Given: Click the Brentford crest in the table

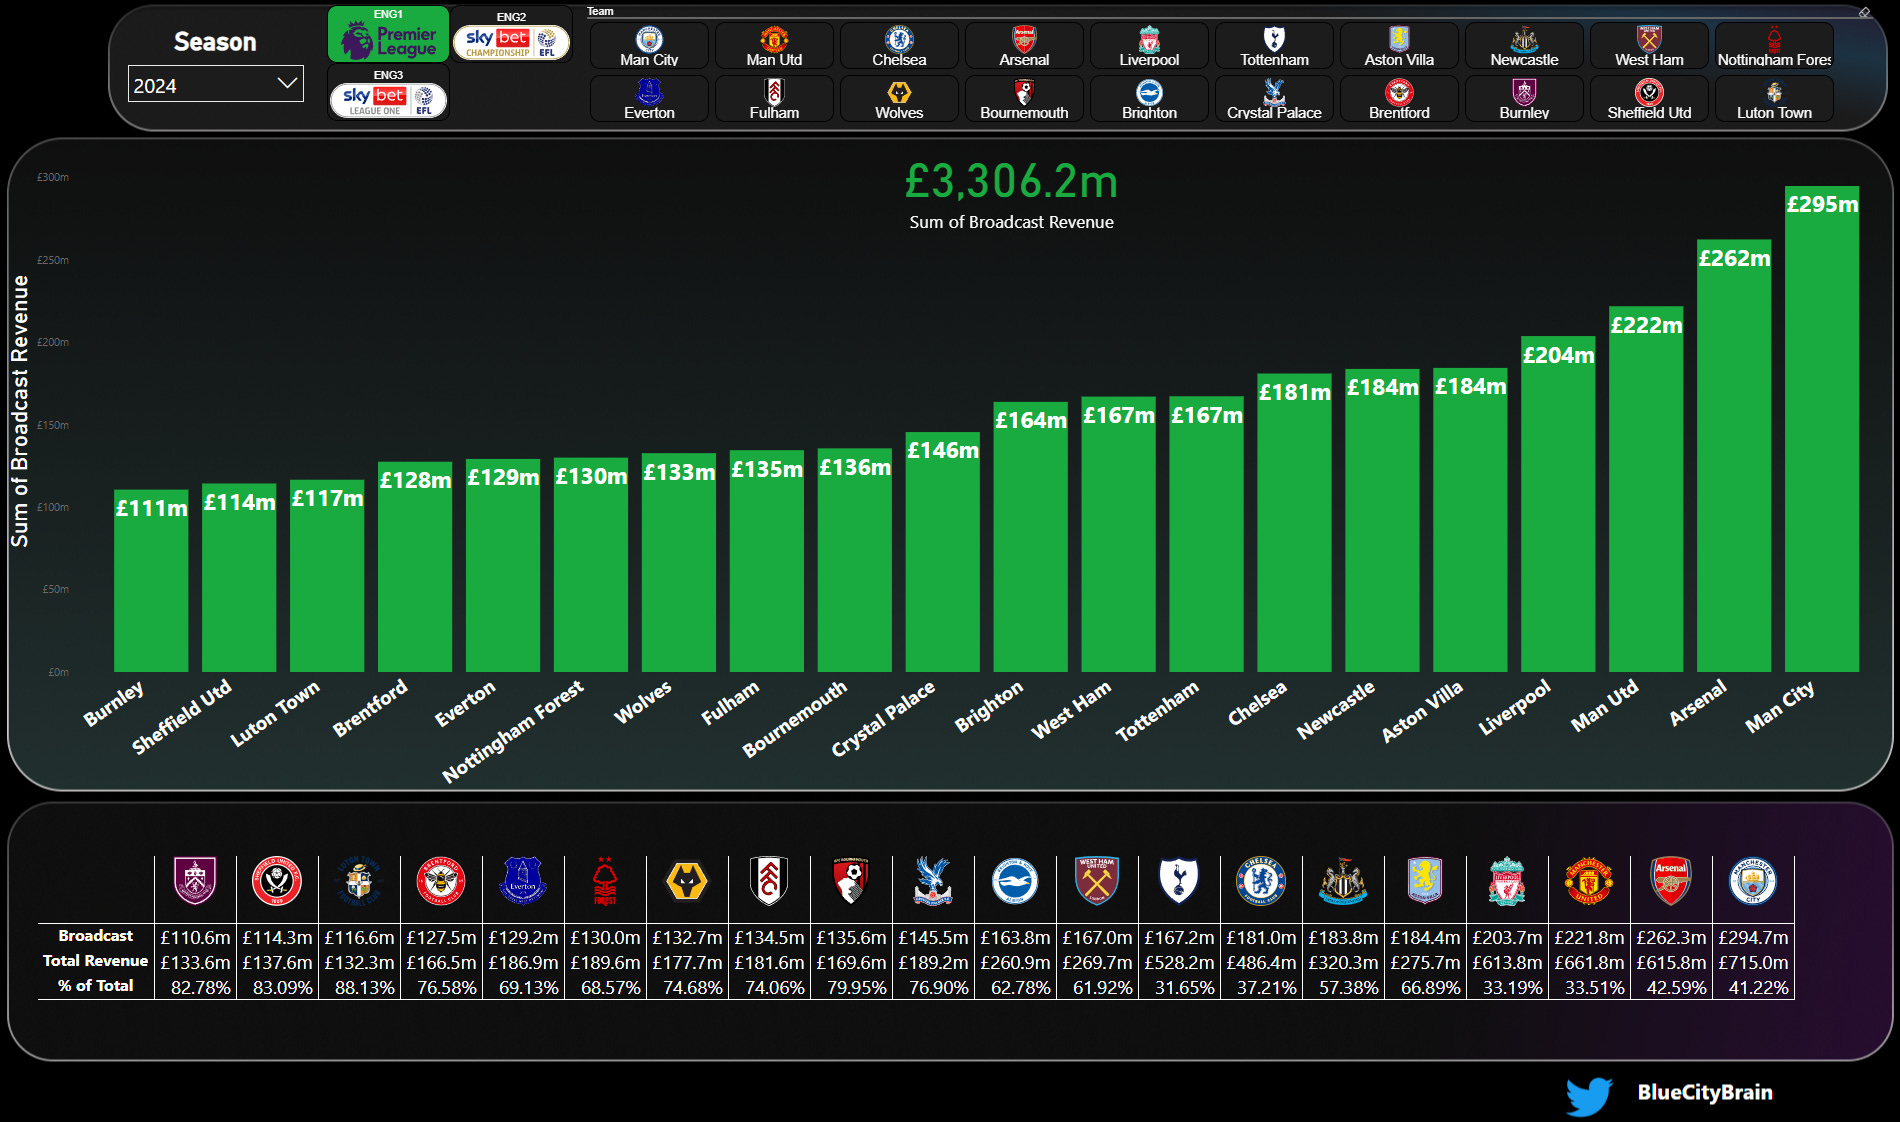Looking at the screenshot, I should pyautogui.click(x=441, y=881).
